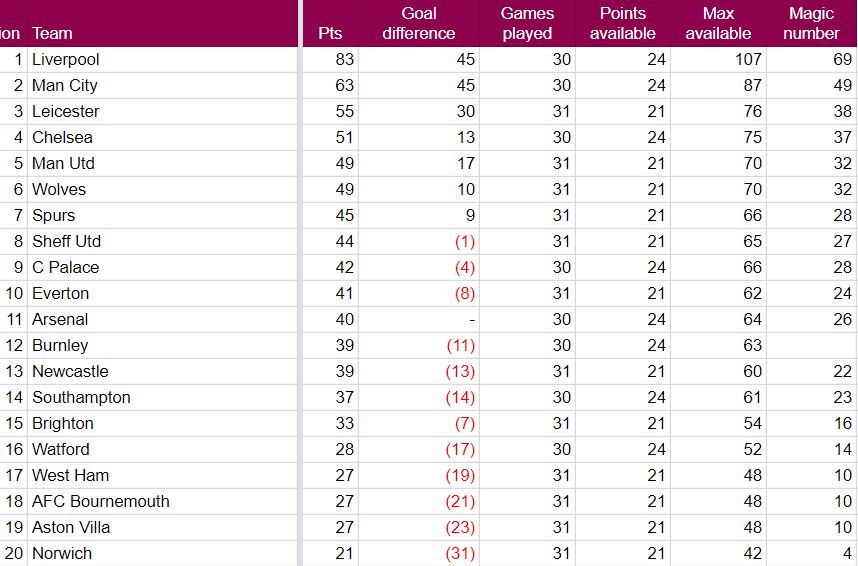The width and height of the screenshot is (858, 566).
Task: Click the Man City team cell
Action: point(65,86)
